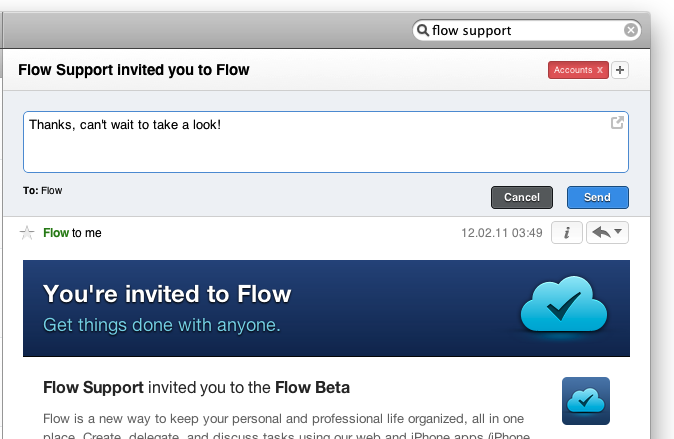Clear the 'flow support' search text
Screen dimensions: 674x439
click(x=631, y=30)
